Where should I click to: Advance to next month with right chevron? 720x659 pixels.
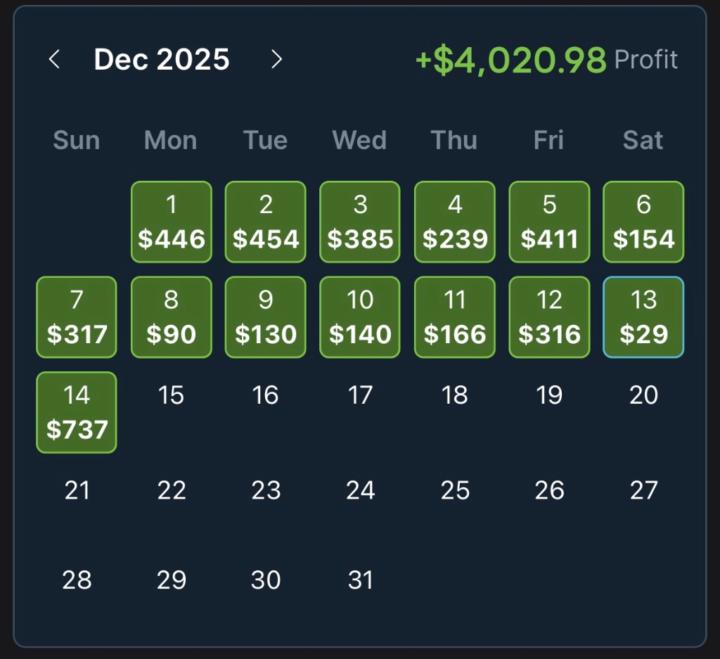pyautogui.click(x=276, y=60)
